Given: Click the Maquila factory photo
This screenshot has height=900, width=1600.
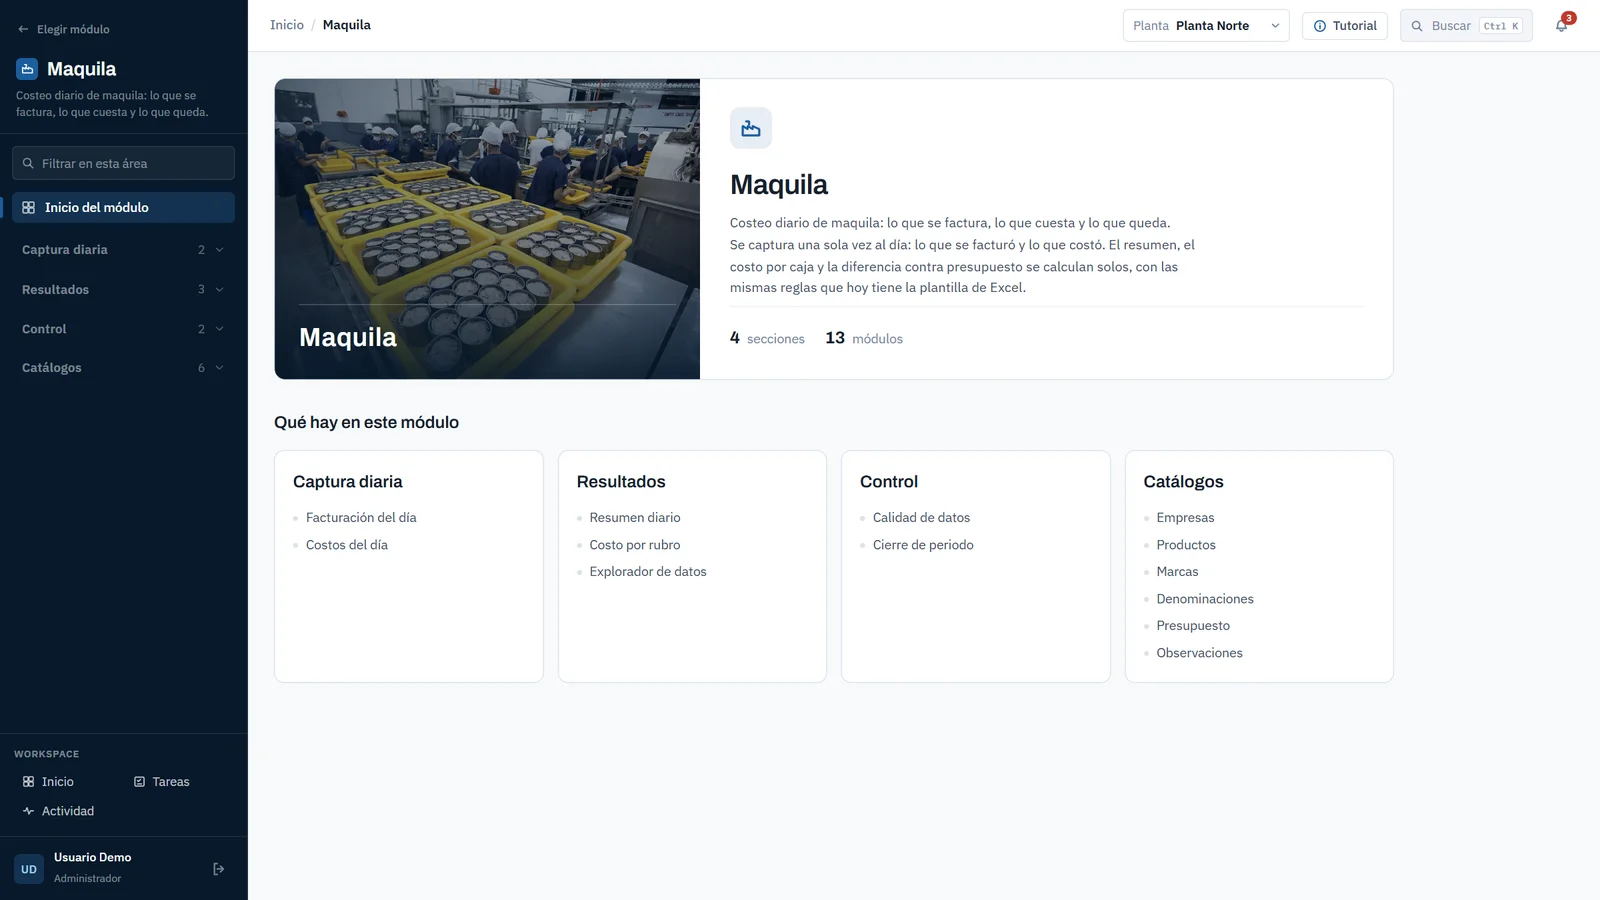Looking at the screenshot, I should [x=487, y=229].
